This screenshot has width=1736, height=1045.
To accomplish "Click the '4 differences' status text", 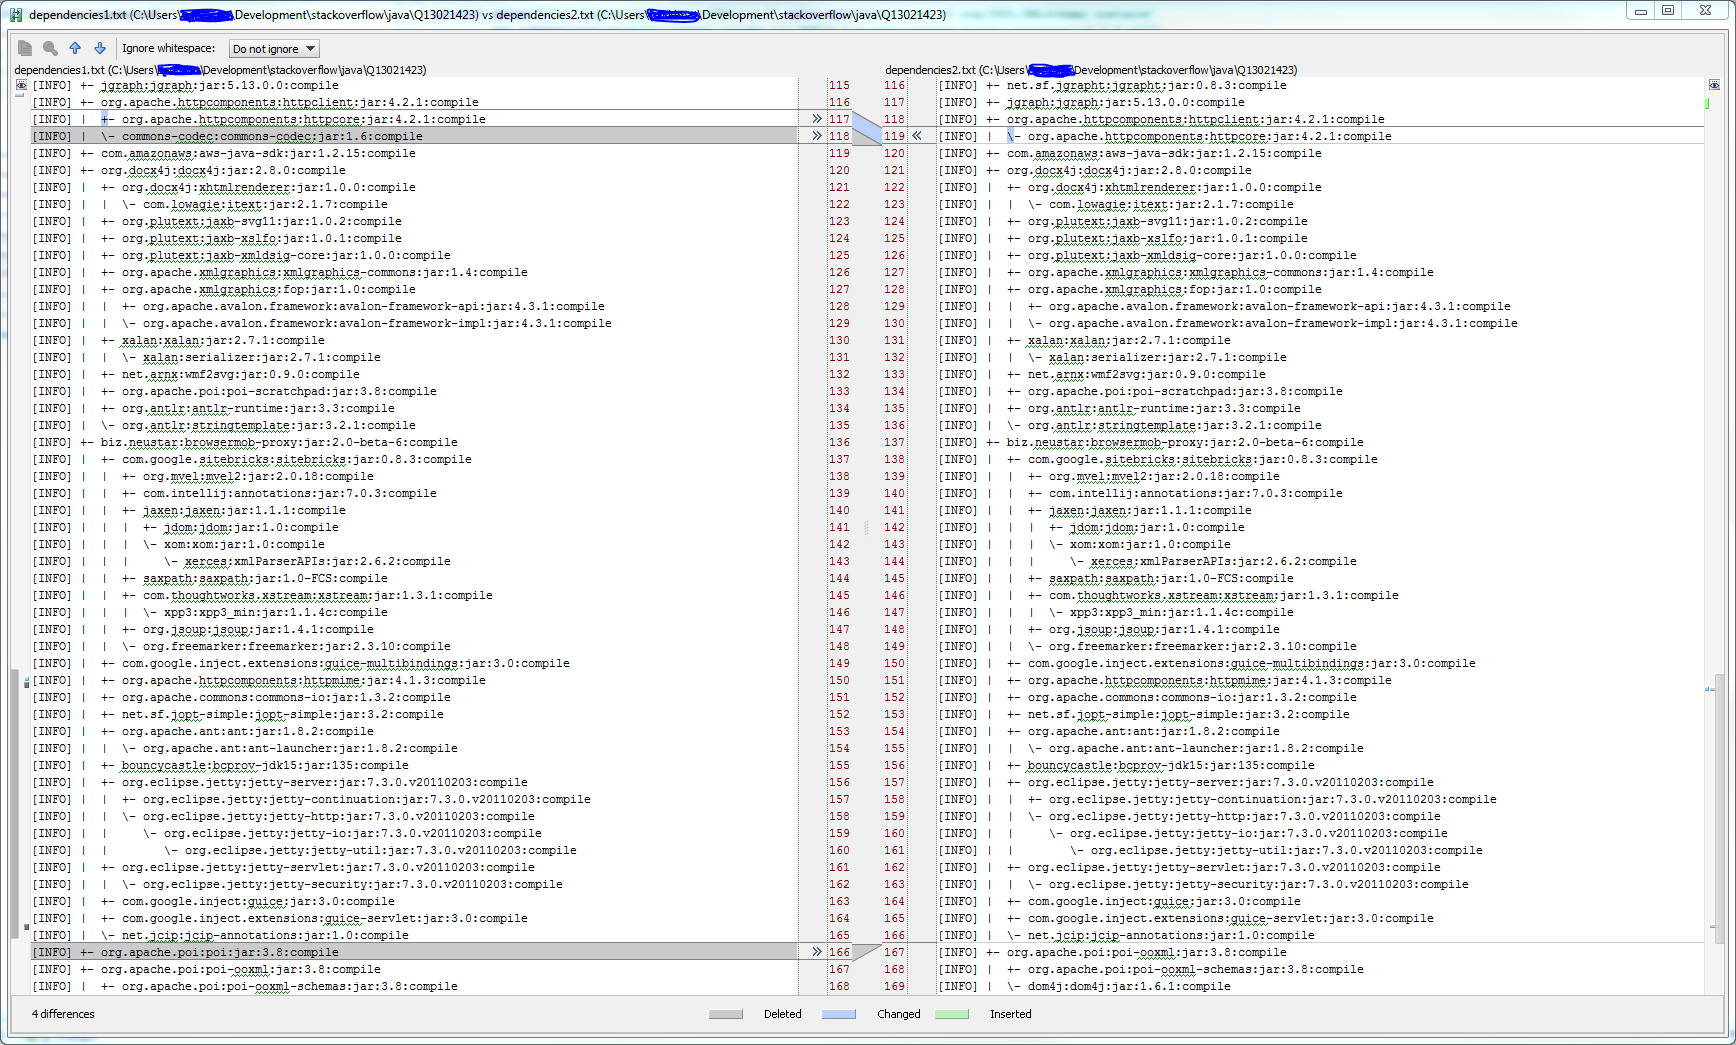I will pos(63,1014).
